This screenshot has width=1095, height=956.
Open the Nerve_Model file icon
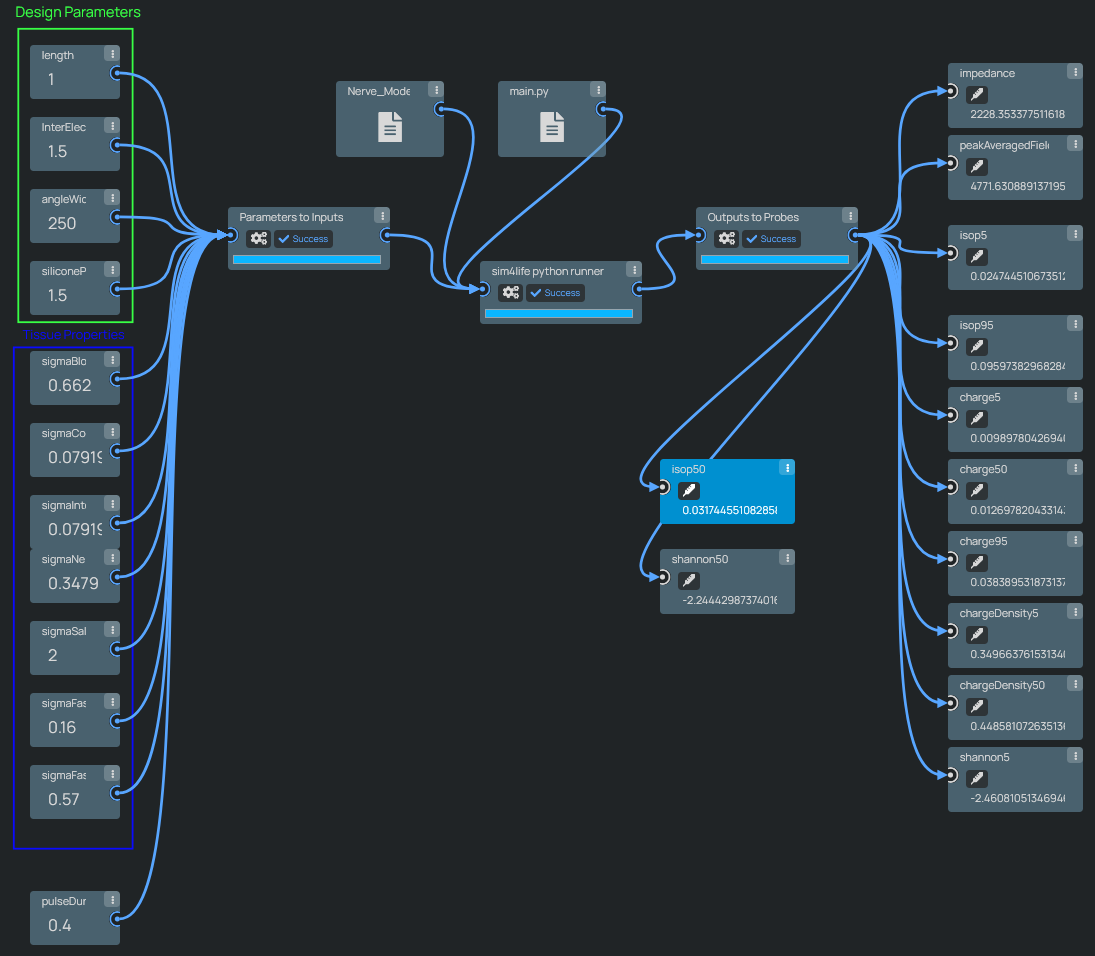(x=389, y=127)
